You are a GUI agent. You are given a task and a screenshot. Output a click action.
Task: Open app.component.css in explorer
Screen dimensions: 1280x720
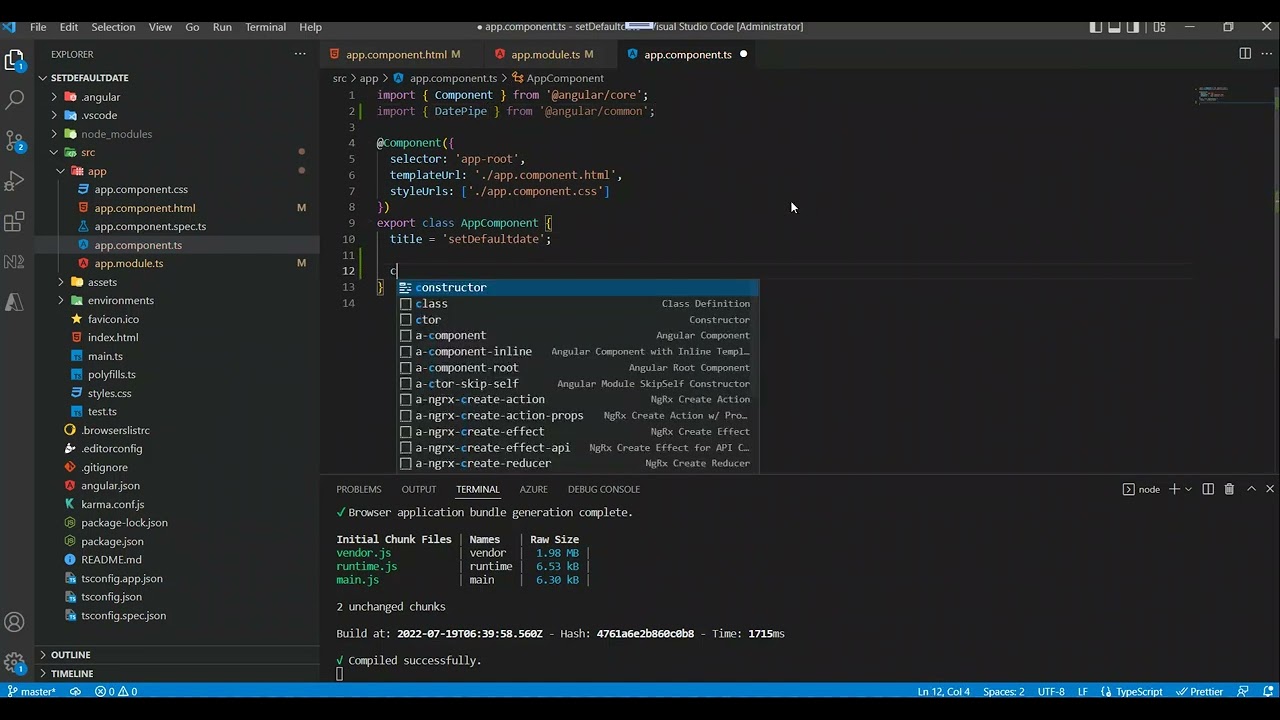click(141, 189)
